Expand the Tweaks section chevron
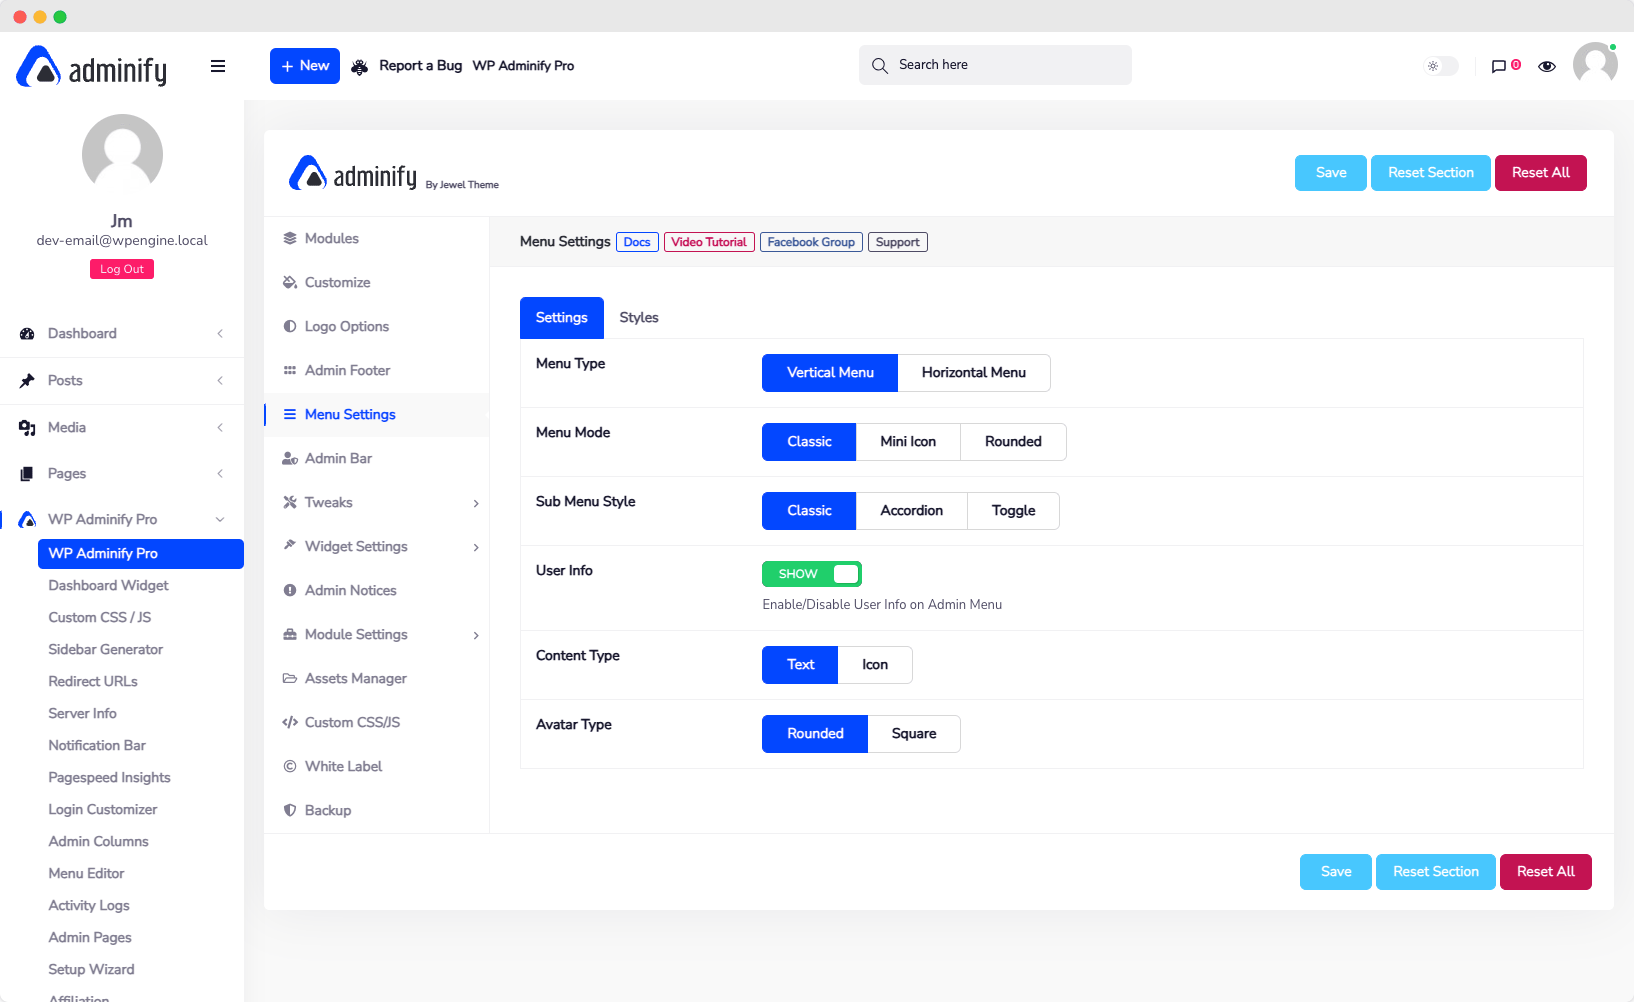 pos(476,503)
